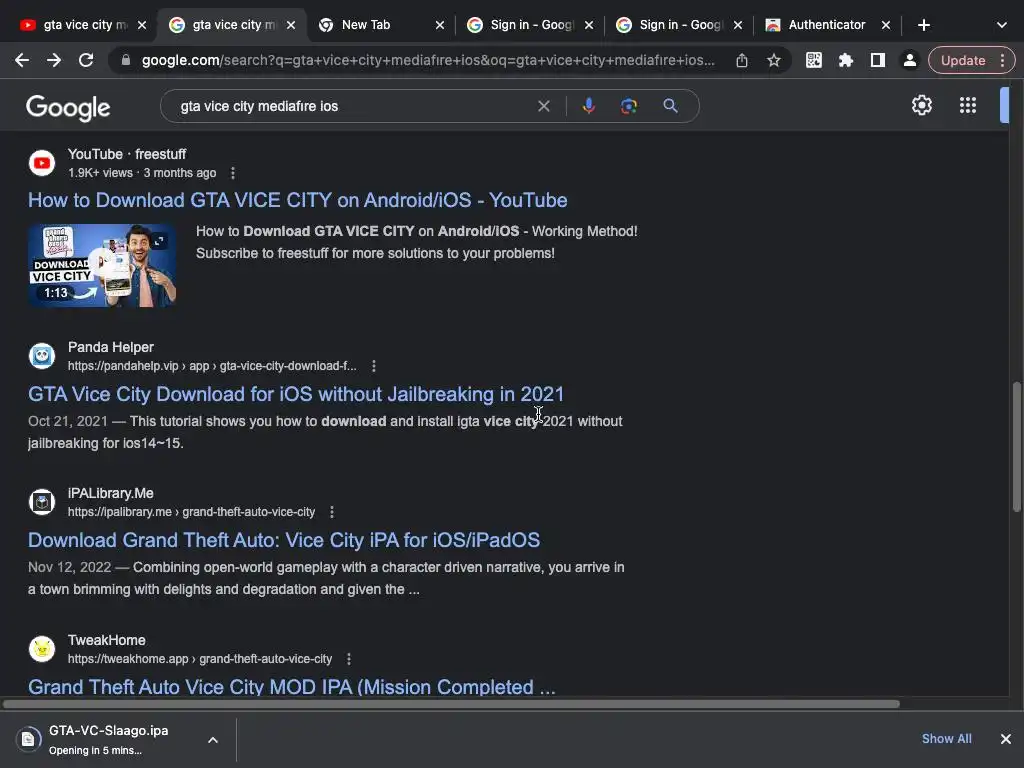Go to the Google homepage logo
The height and width of the screenshot is (768, 1024).
tap(68, 108)
